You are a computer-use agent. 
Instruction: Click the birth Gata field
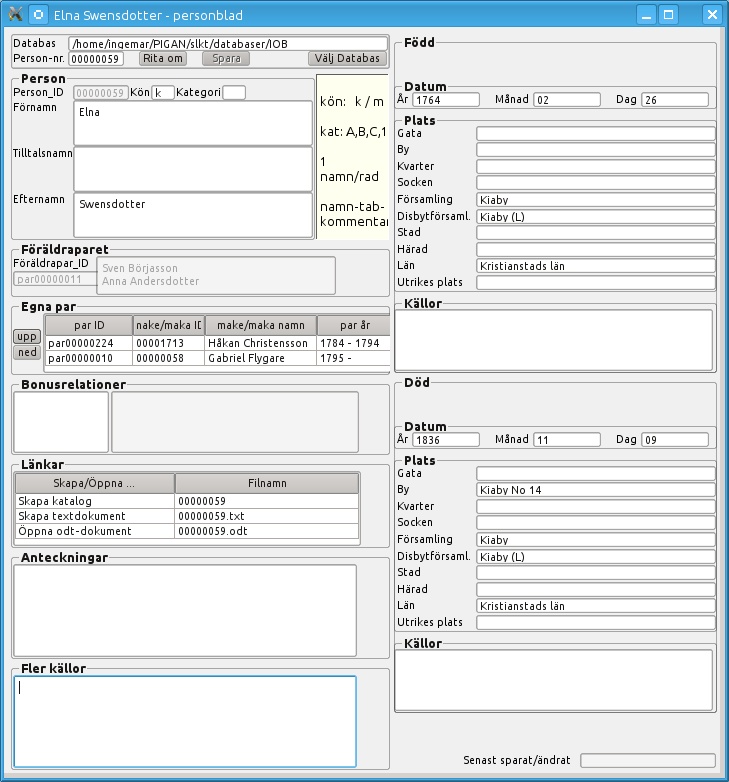point(595,133)
